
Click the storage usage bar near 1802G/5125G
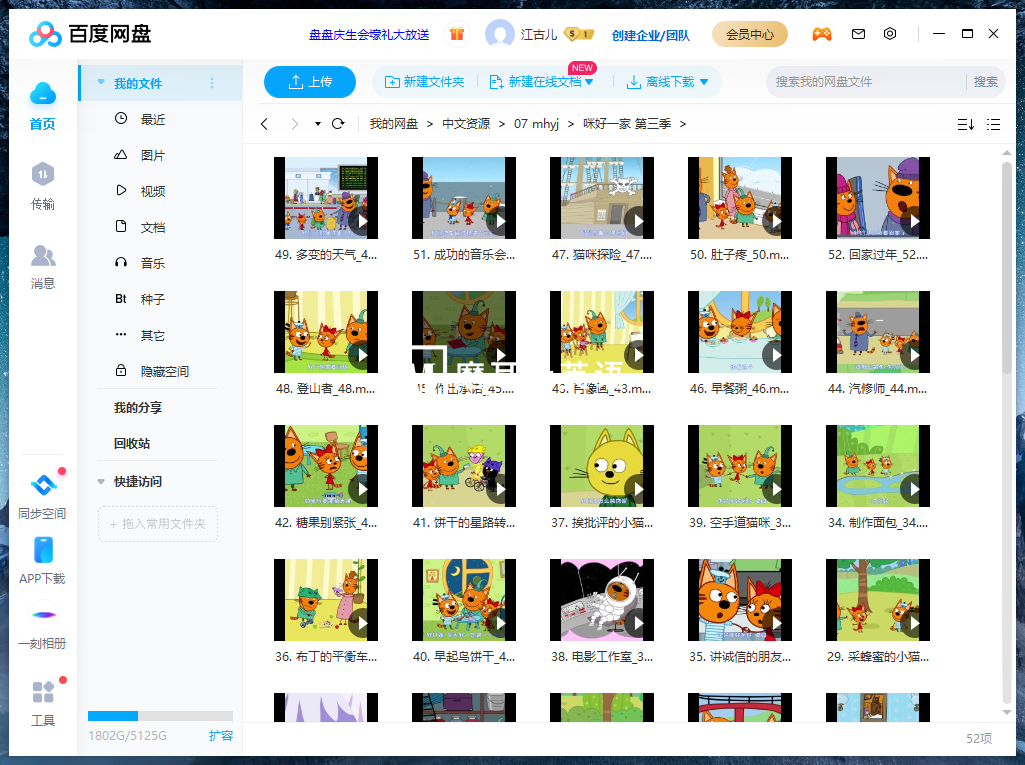point(160,715)
